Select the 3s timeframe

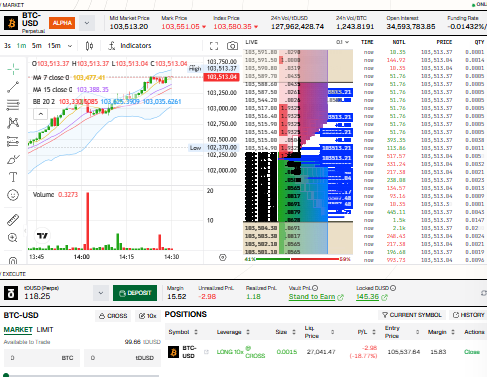(7, 46)
